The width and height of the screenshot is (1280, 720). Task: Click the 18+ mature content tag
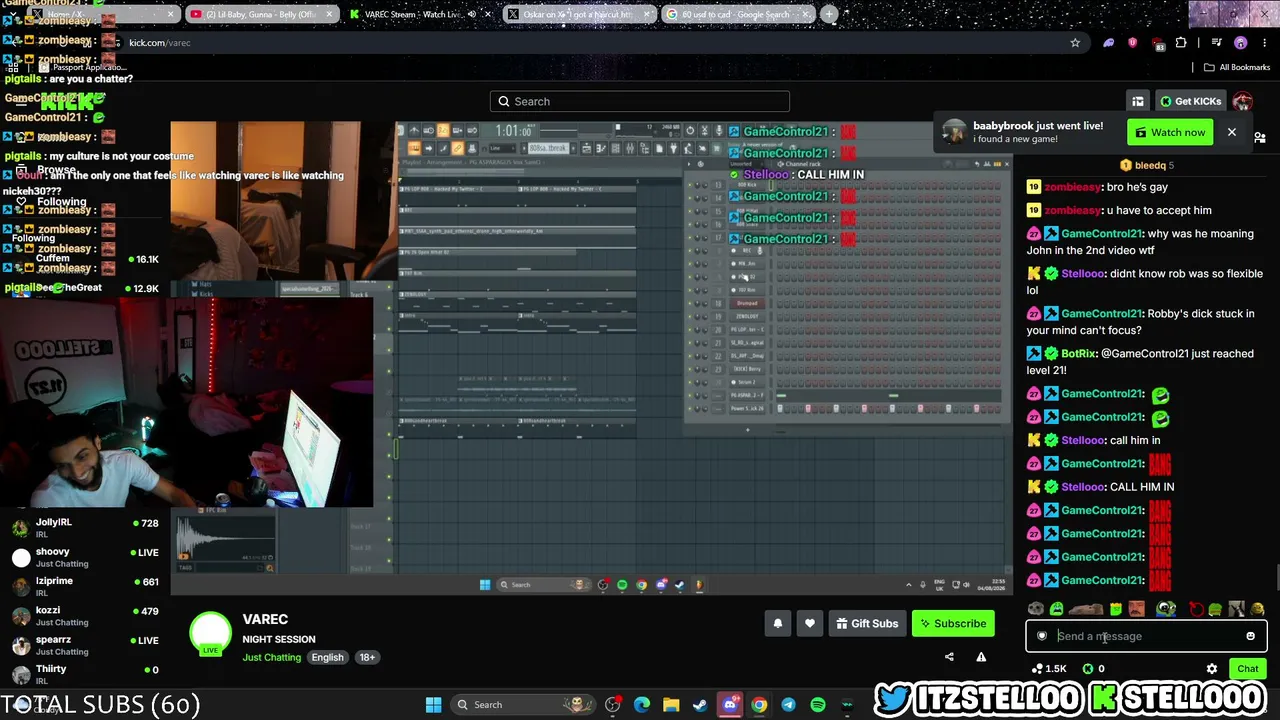[x=367, y=658]
